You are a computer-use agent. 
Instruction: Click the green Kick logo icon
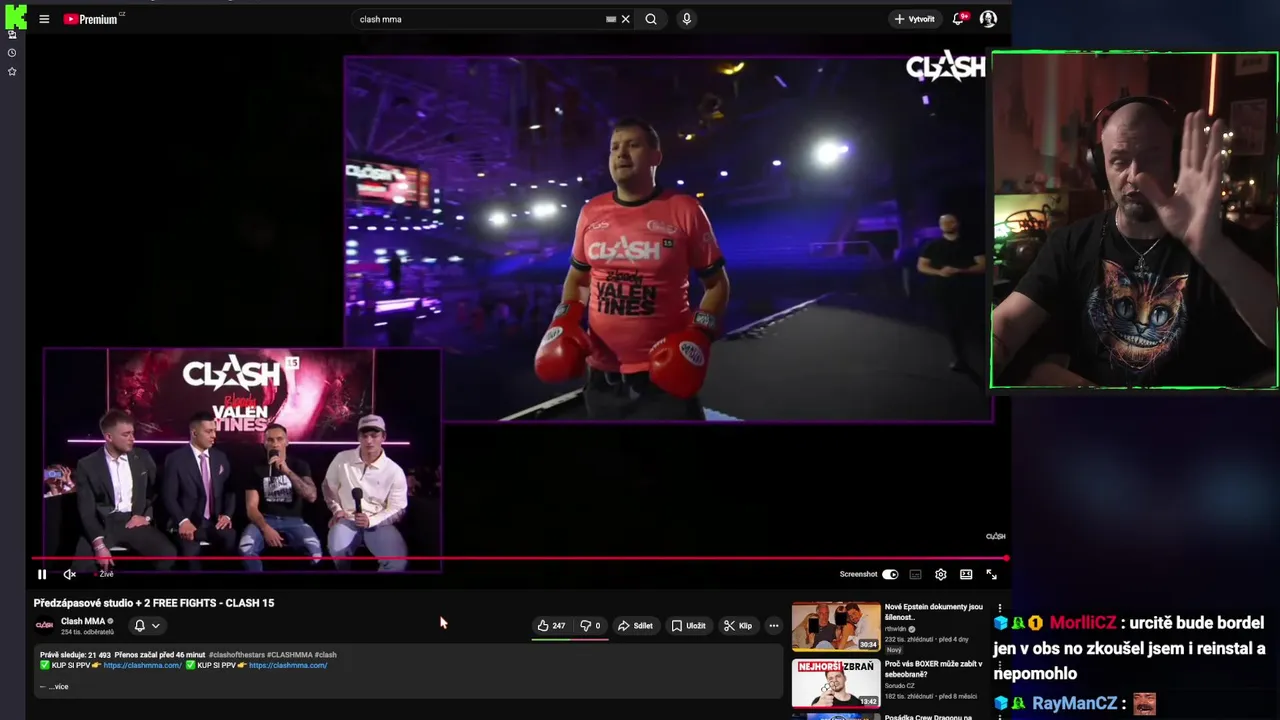[14, 15]
